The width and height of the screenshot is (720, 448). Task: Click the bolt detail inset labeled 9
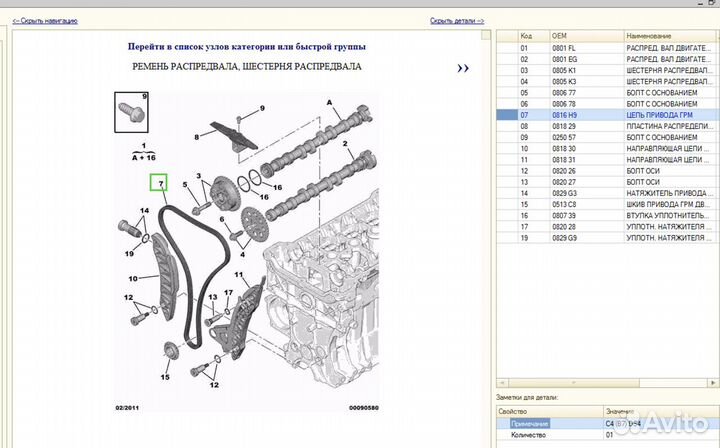click(x=130, y=108)
